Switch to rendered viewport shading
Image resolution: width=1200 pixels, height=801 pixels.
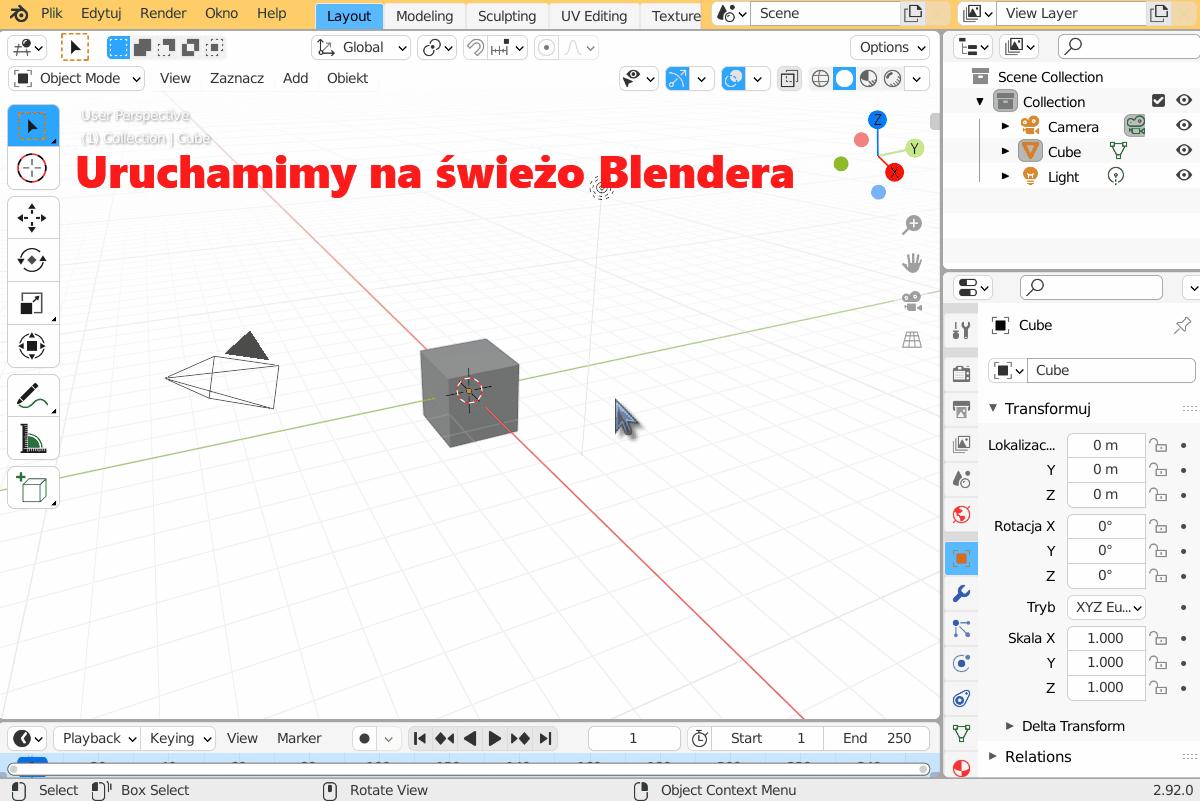[892, 78]
